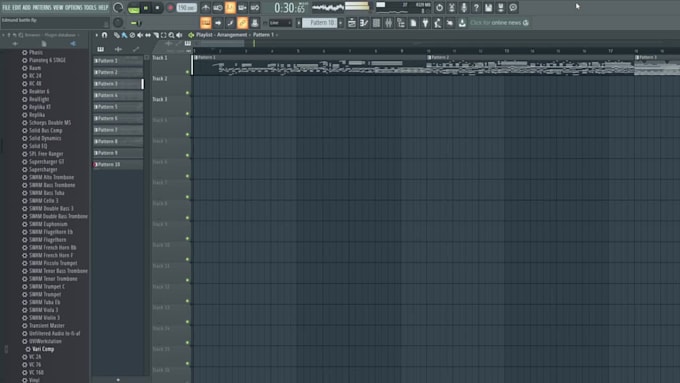Select the Vari Comp plugin in browser
This screenshot has height=383, width=680.
click(43, 349)
